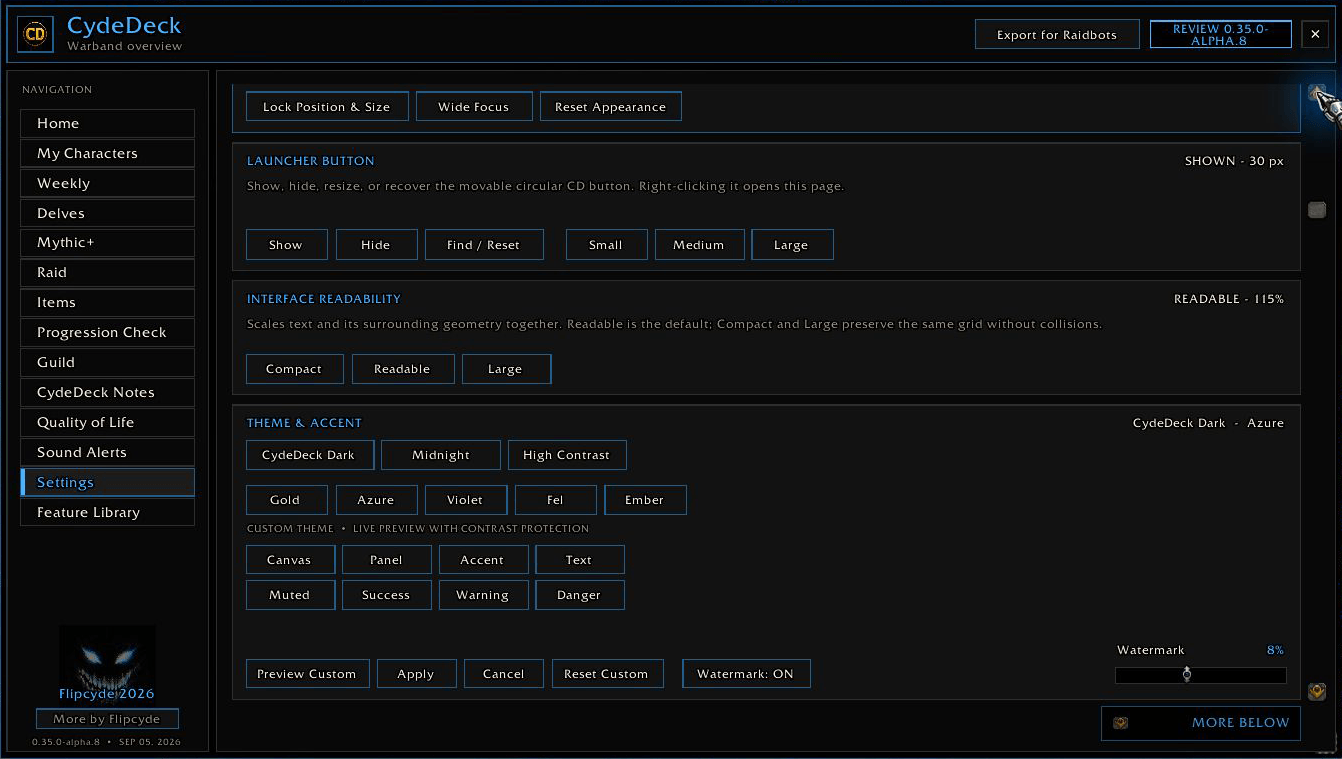Viewport: 1342px width, 759px height.
Task: Click MORE BELOW button
Action: [x=1201, y=723]
